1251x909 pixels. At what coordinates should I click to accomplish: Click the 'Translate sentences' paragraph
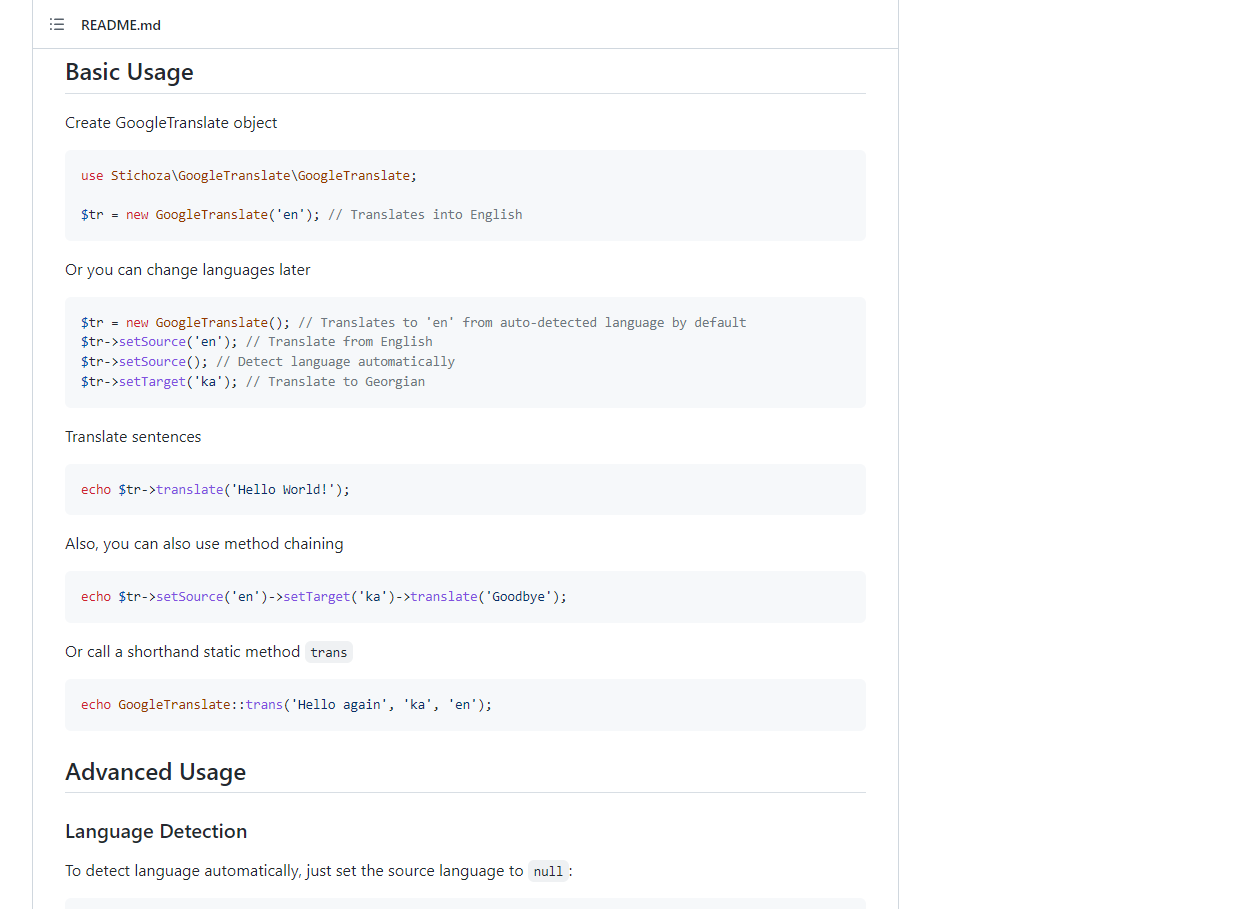pyautogui.click(x=133, y=437)
